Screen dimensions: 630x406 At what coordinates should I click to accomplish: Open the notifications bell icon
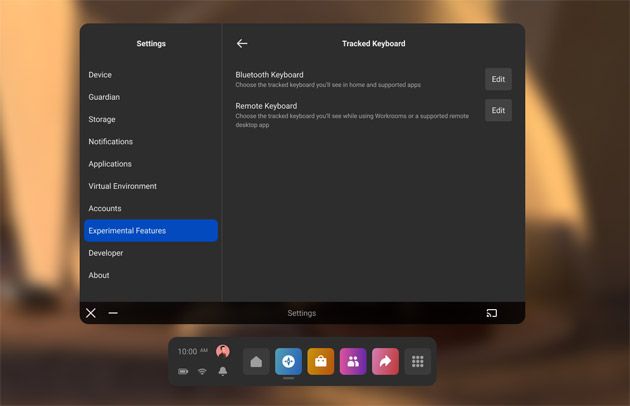click(223, 371)
